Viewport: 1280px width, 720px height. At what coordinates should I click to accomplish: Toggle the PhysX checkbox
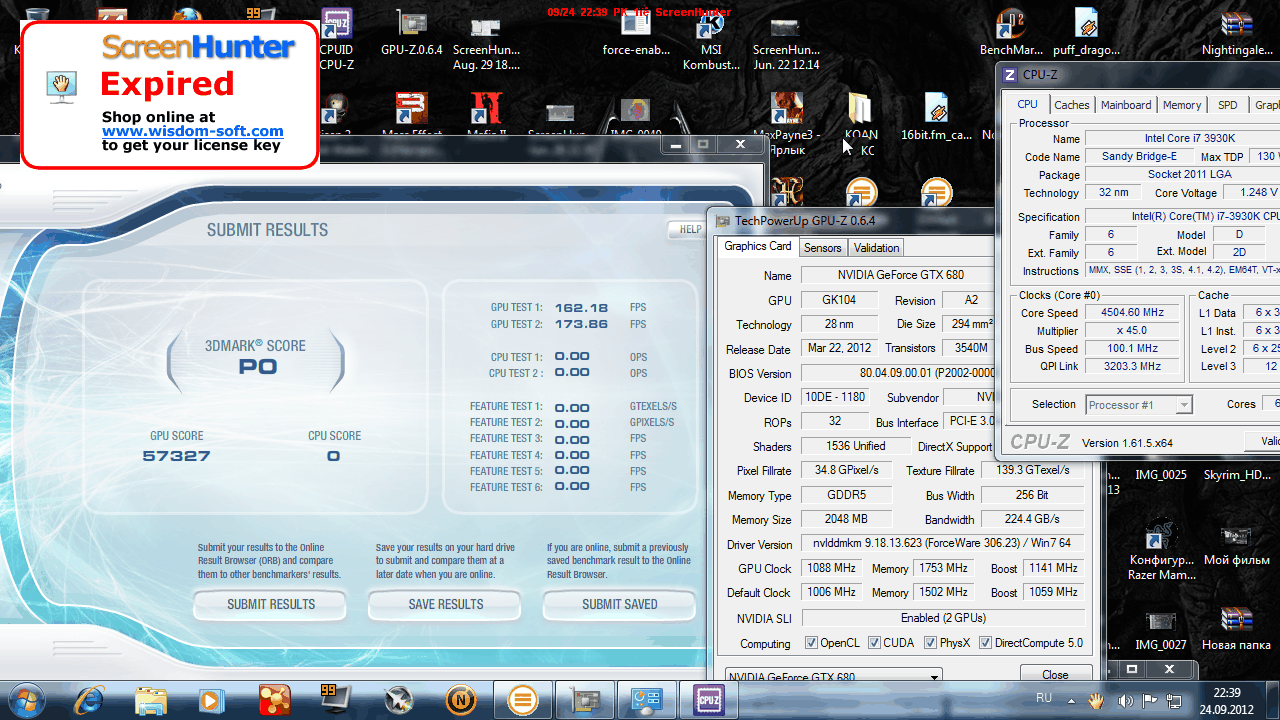[x=930, y=643]
